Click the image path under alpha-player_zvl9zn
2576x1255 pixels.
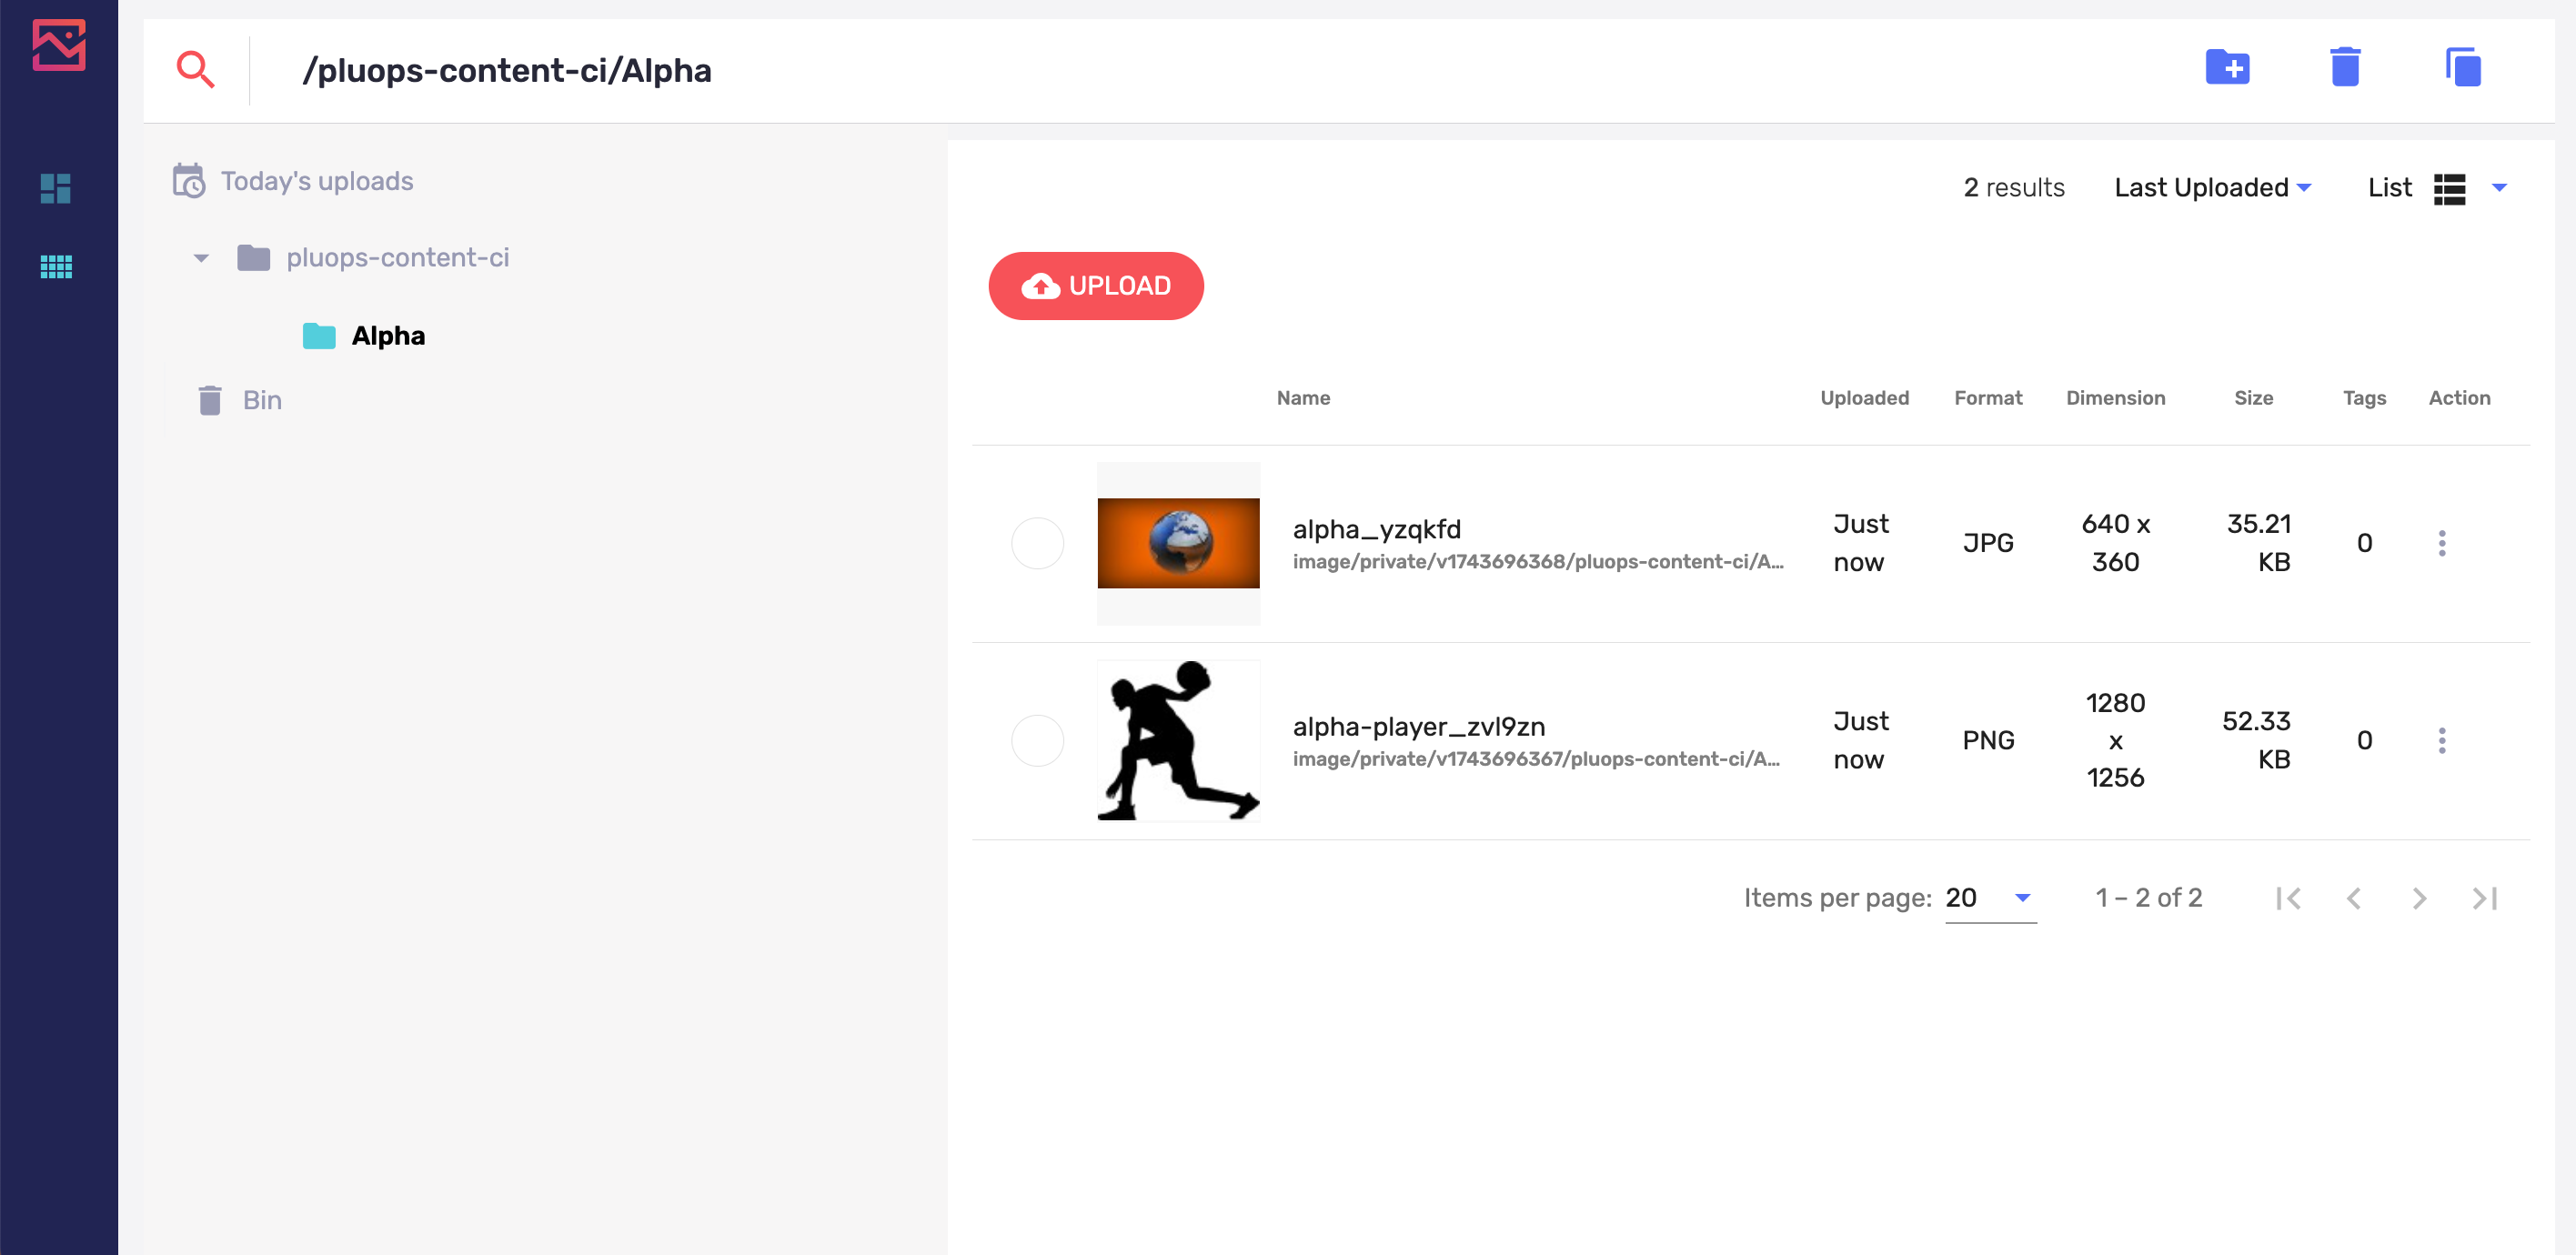(1535, 759)
